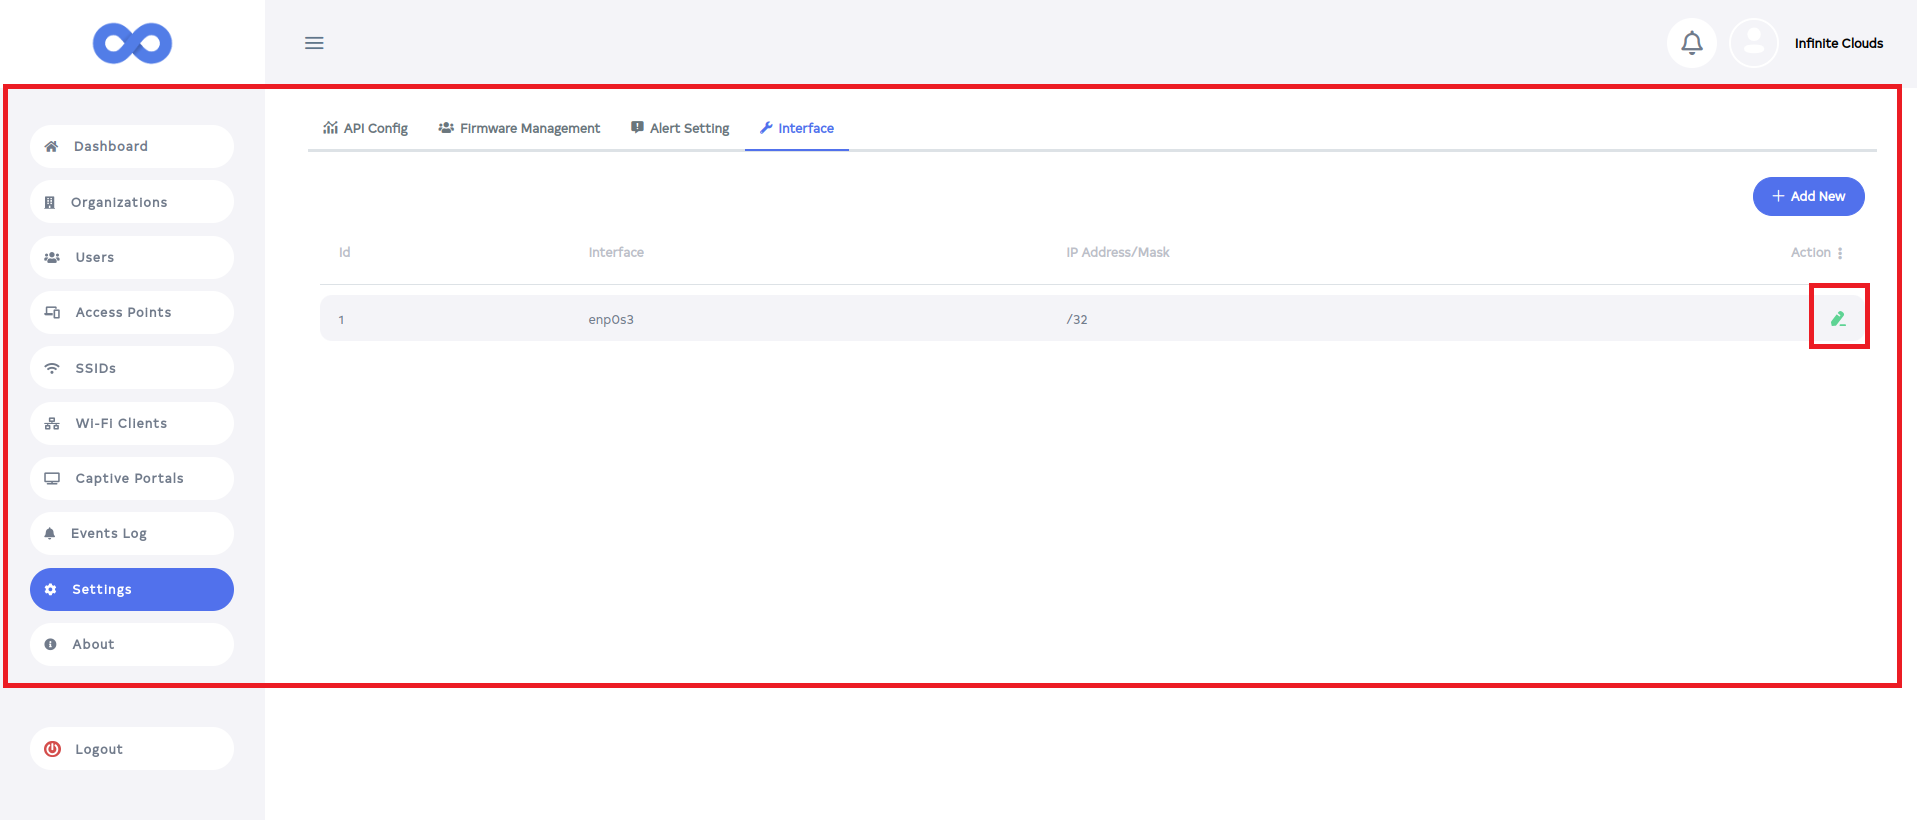Image resolution: width=1917 pixels, height=820 pixels.
Task: Click the user avatar icon
Action: coord(1753,43)
